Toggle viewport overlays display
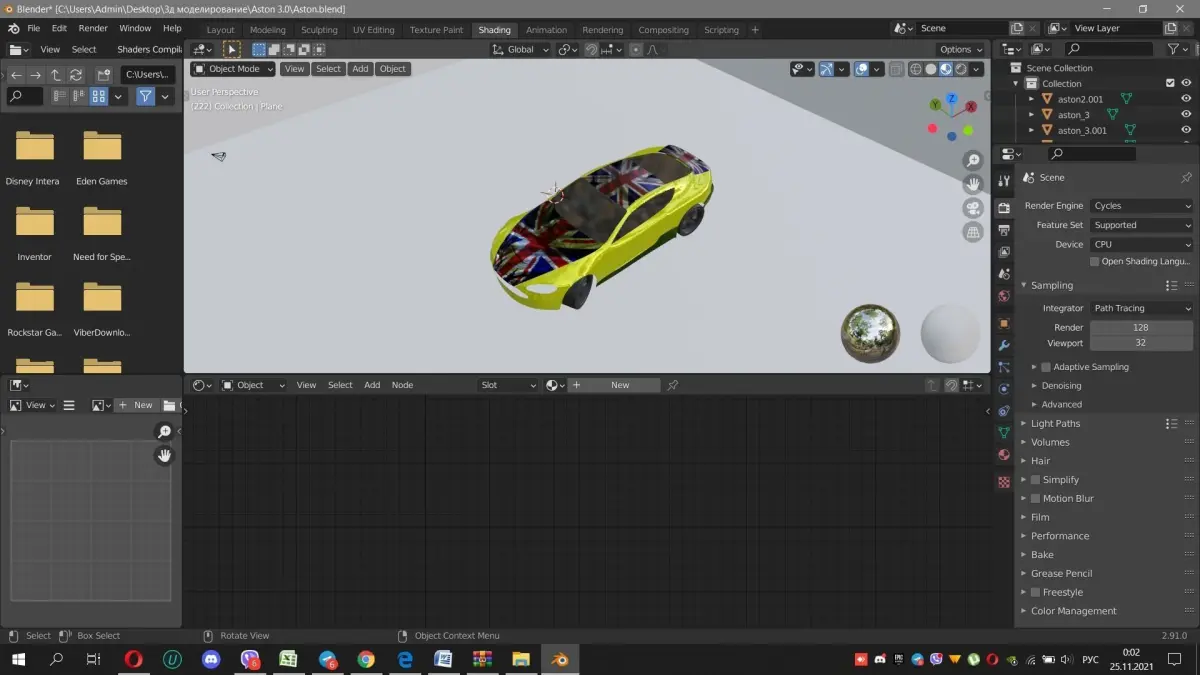This screenshot has height=675, width=1200. (x=862, y=69)
